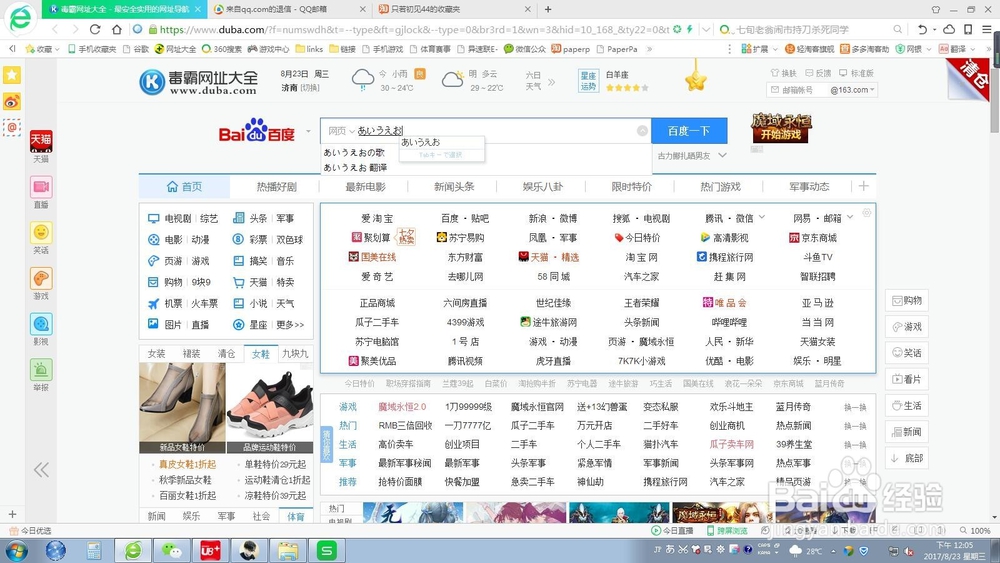This screenshot has width=1000, height=563.
Task: Select the 热播好剧 tab
Action: pos(277,186)
